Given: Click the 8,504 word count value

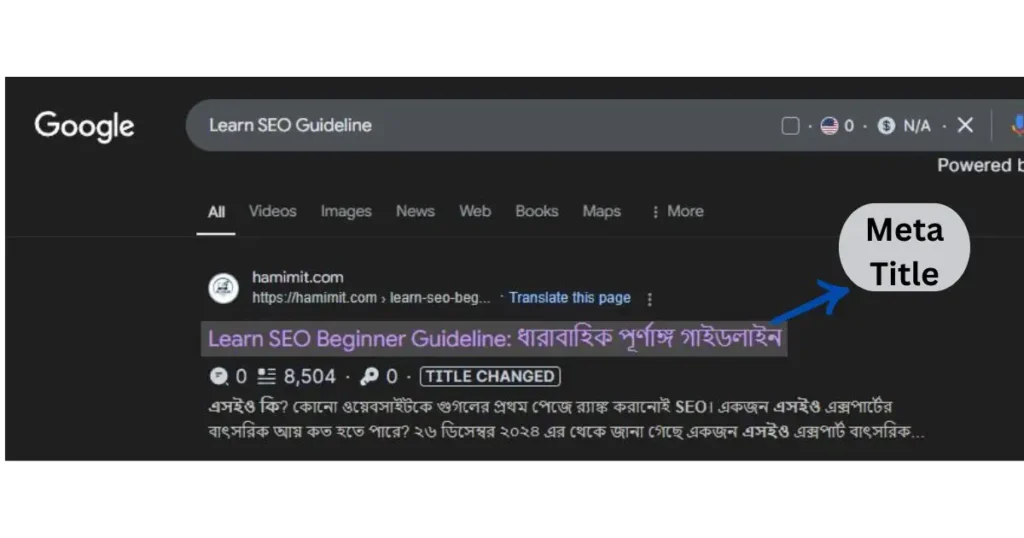Looking at the screenshot, I should coord(310,376).
